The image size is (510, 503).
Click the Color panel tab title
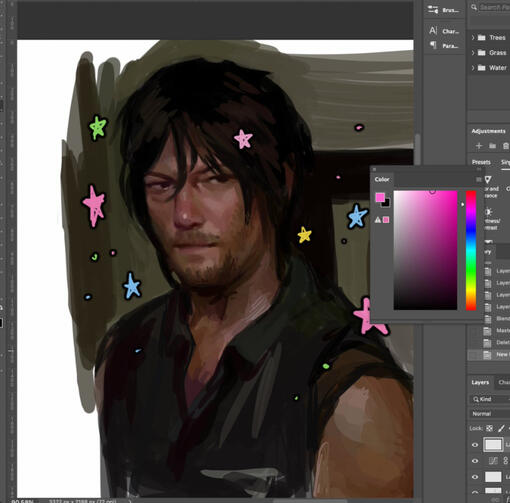pyautogui.click(x=382, y=180)
